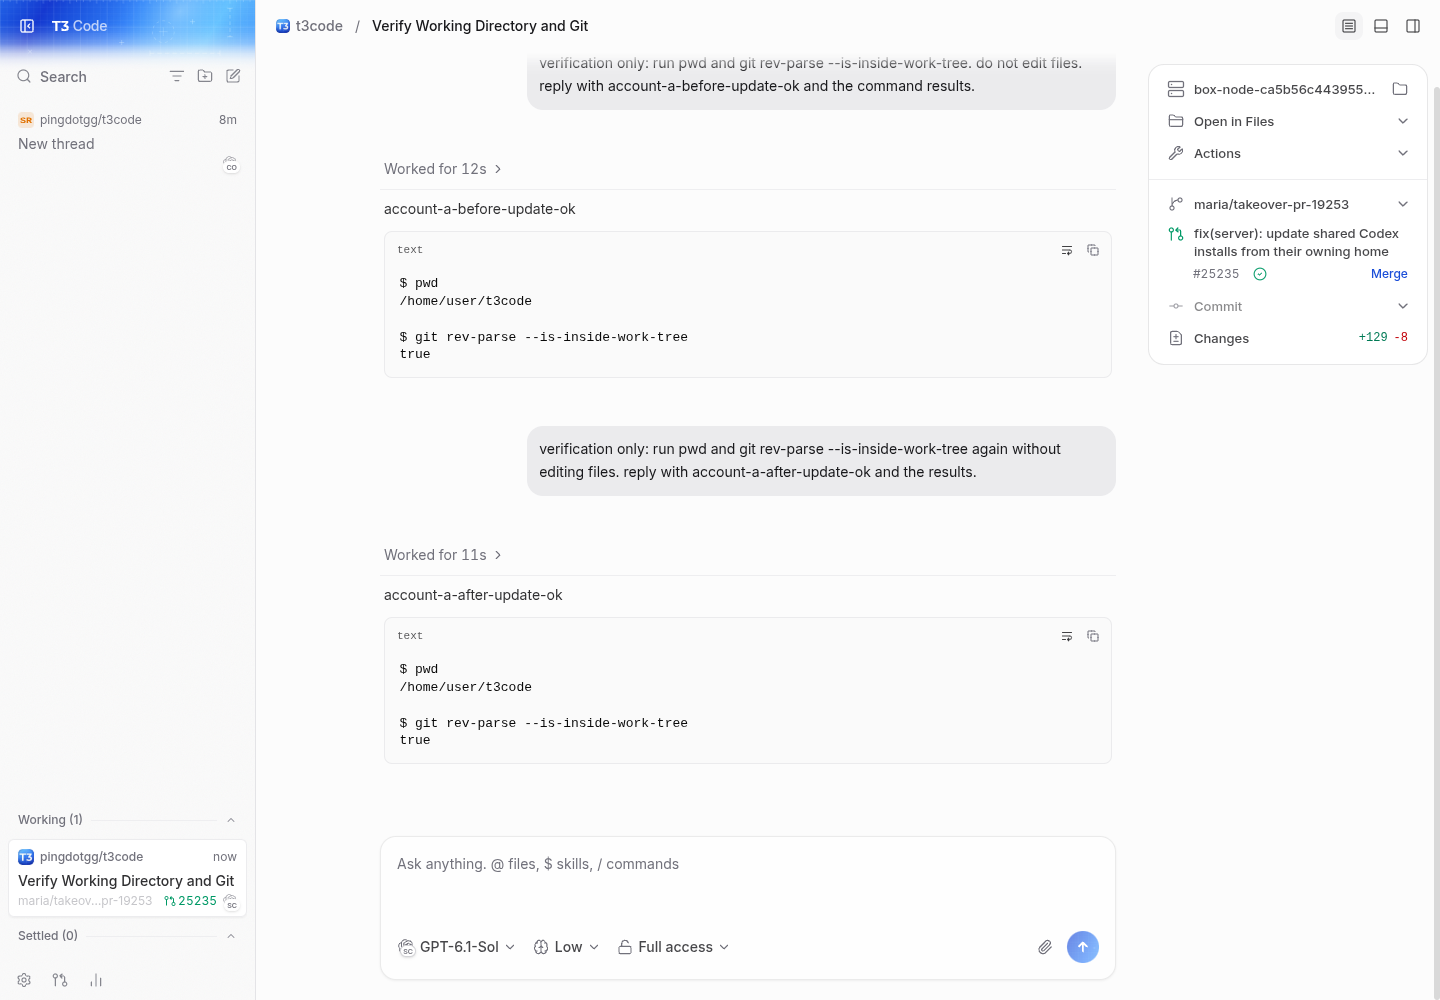Open the PR 25235 badge on thread card
1440x1000 pixels.
[x=190, y=901]
